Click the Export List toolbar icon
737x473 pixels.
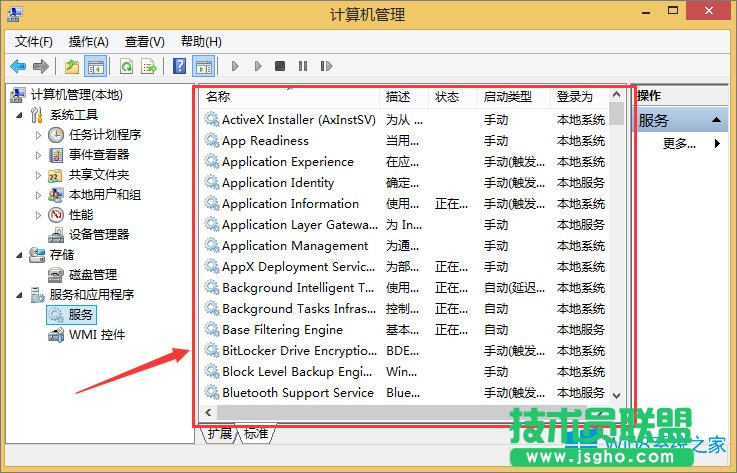coord(148,67)
